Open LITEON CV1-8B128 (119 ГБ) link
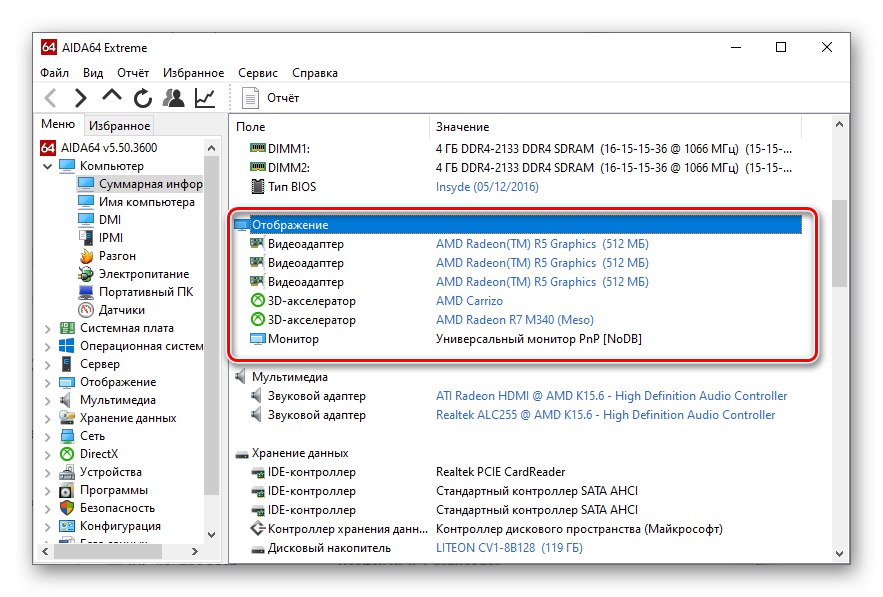 pos(509,548)
